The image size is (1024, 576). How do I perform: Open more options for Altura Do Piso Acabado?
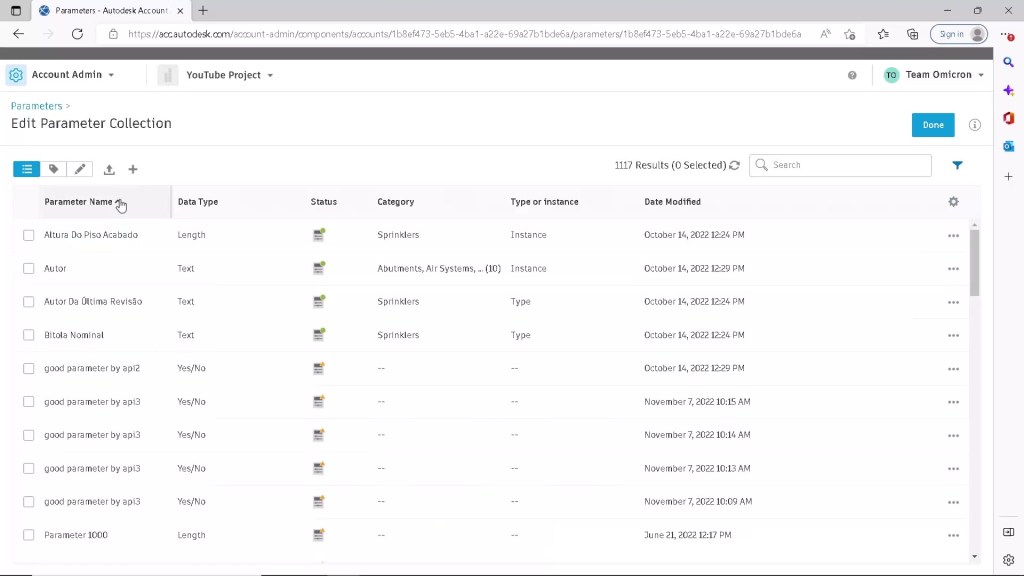tap(953, 236)
